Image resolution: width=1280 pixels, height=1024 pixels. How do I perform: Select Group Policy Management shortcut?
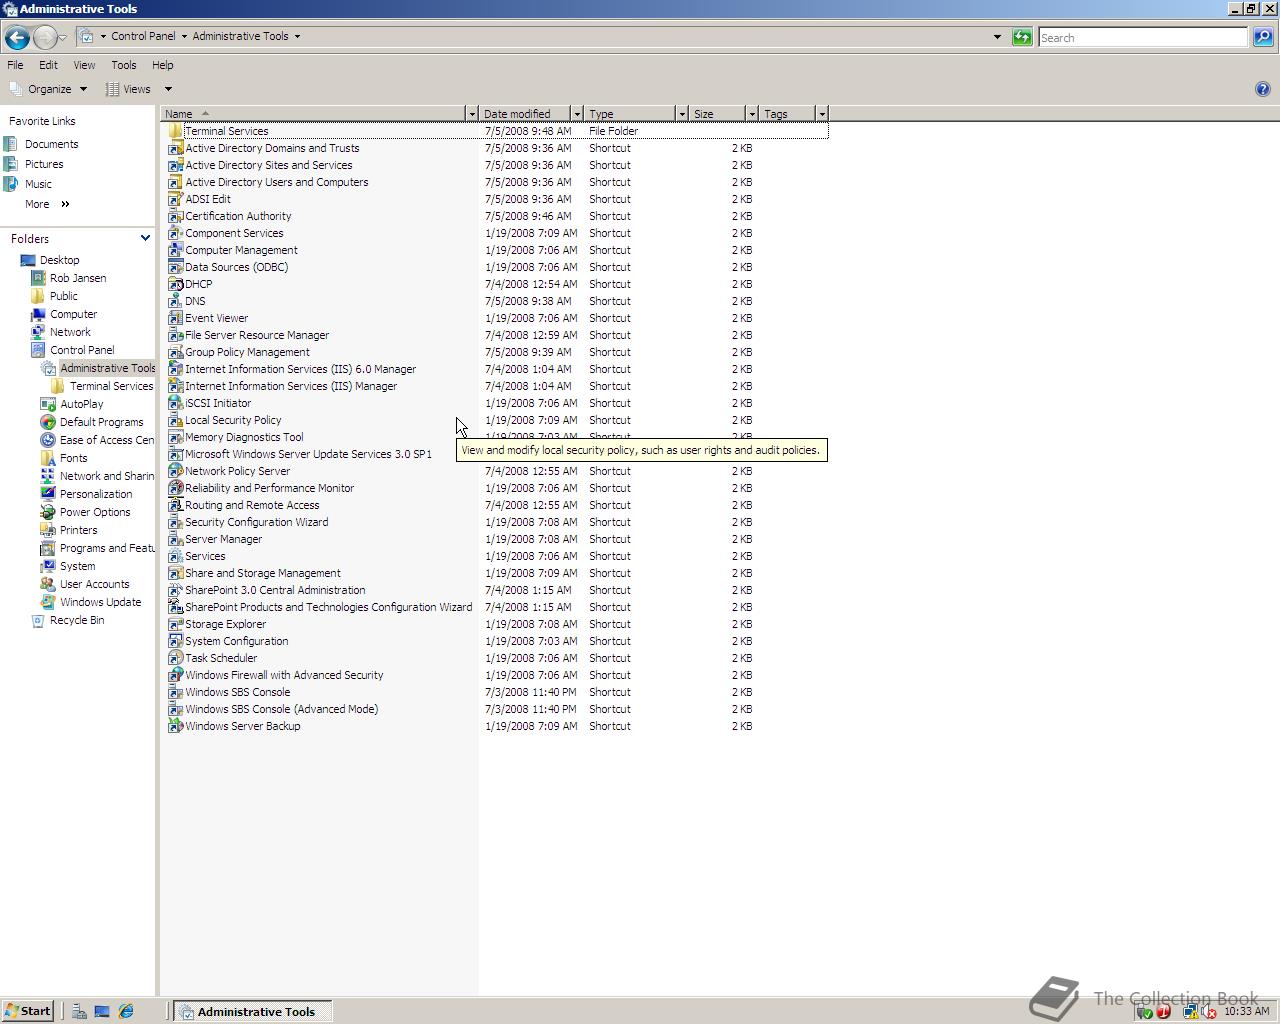coord(247,352)
